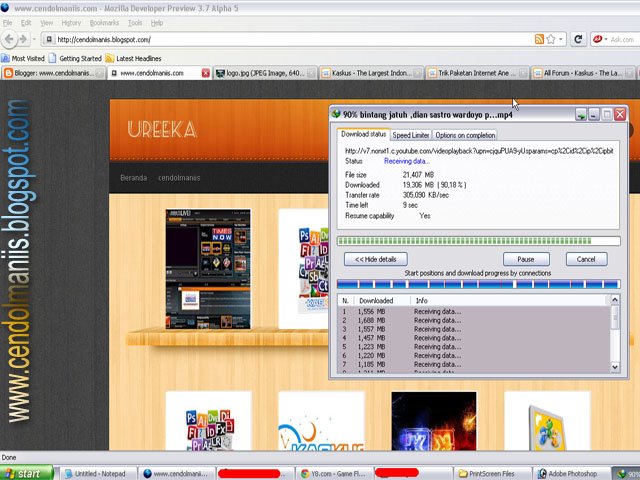This screenshot has height=480, width=640.
Task: Switch to www.cendolmani browser taskbar item
Action: pyautogui.click(x=176, y=473)
